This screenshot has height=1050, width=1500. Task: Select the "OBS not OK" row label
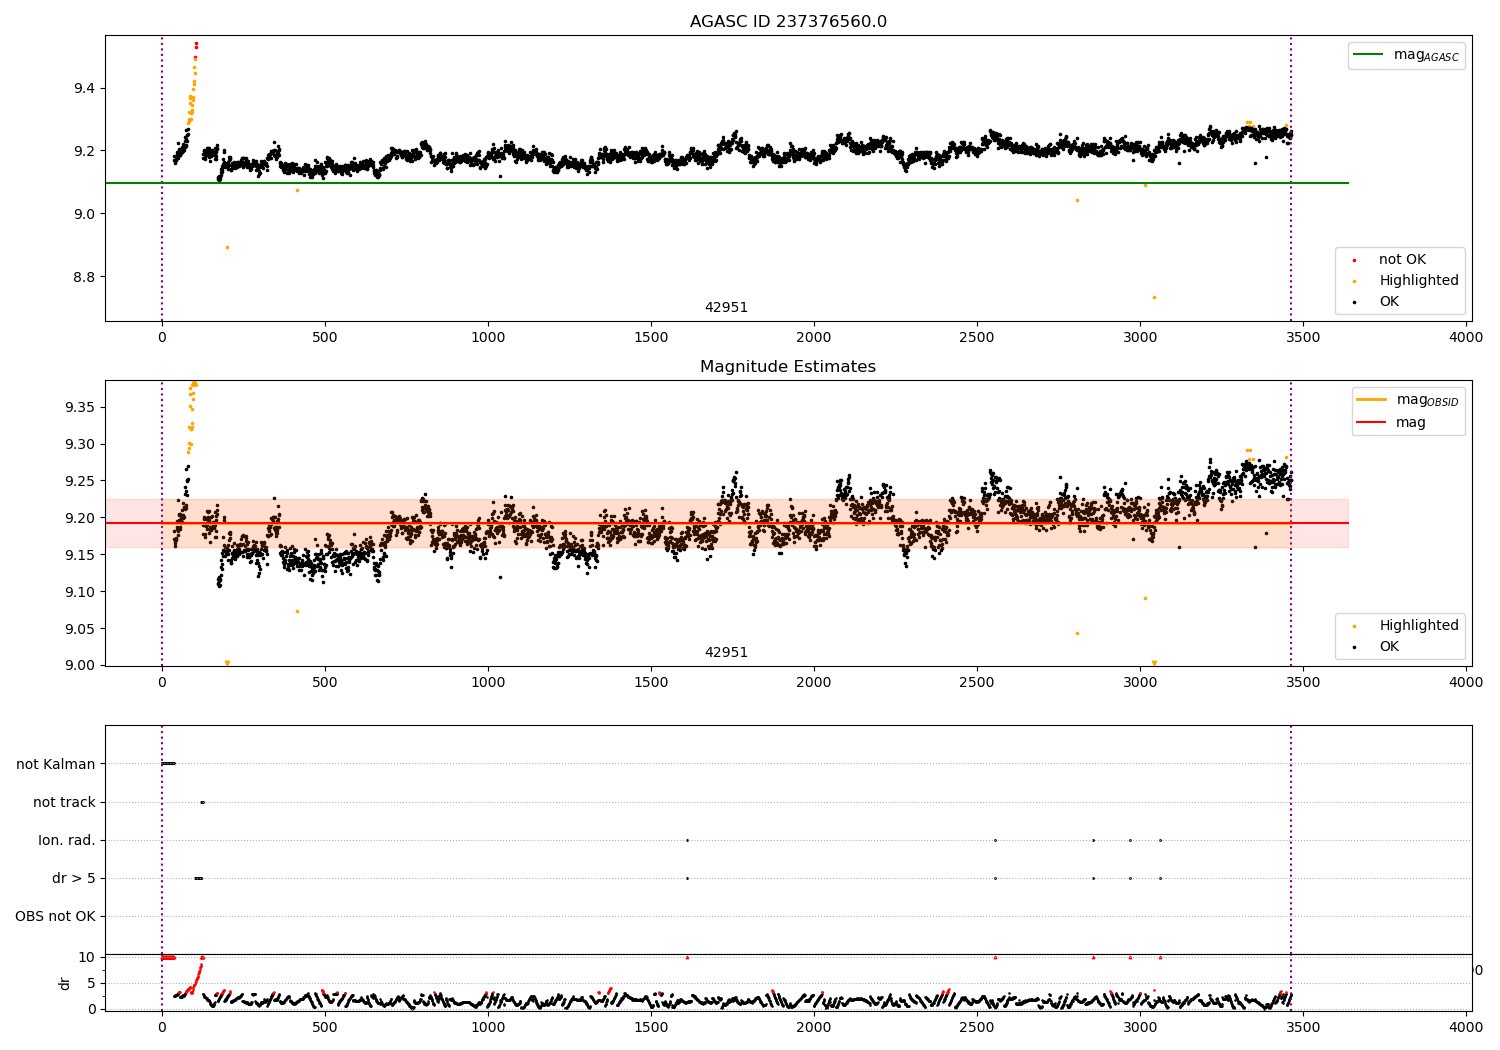click(56, 916)
